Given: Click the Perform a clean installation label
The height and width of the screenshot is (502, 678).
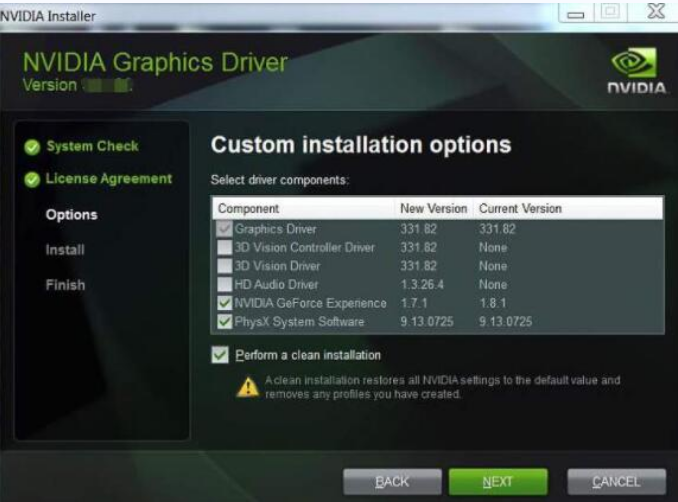Looking at the screenshot, I should (x=308, y=355).
